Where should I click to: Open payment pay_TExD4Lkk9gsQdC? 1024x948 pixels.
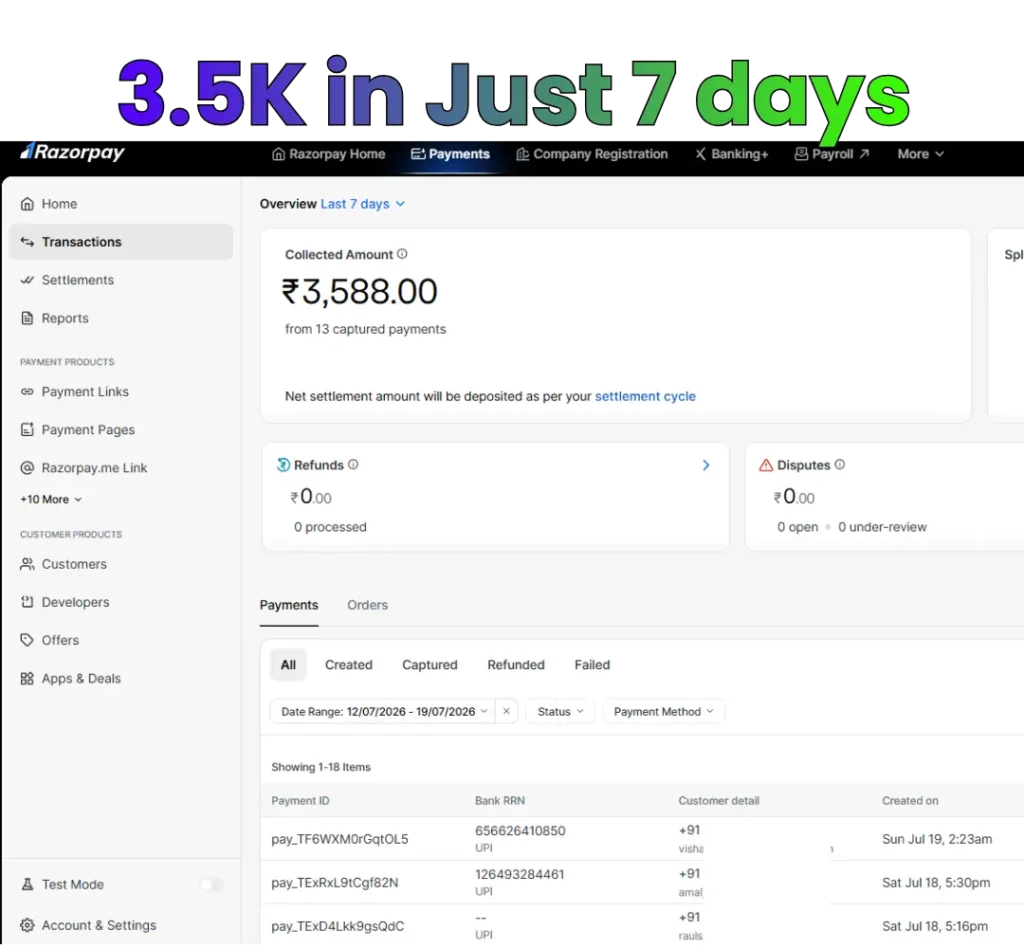point(338,926)
